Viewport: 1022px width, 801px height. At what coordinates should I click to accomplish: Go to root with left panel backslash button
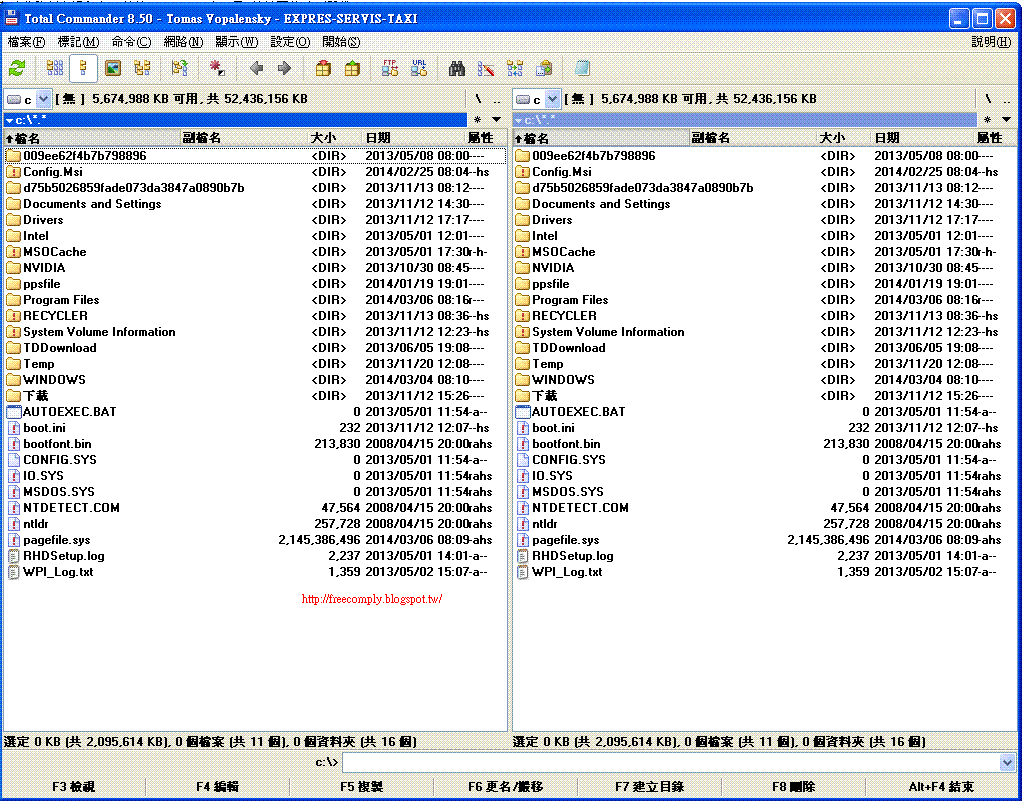478,99
